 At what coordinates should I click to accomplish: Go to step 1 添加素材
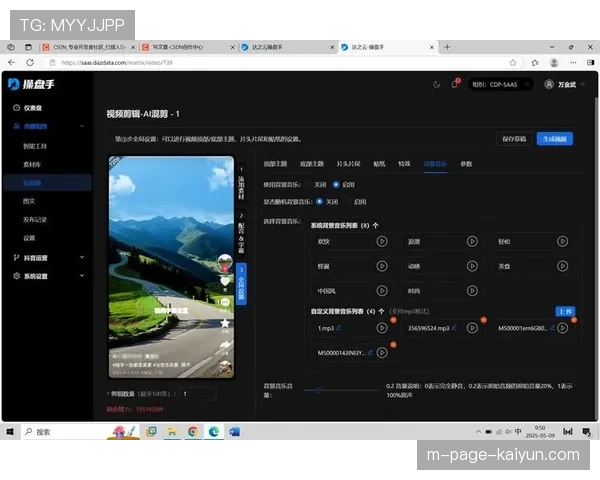[241, 183]
